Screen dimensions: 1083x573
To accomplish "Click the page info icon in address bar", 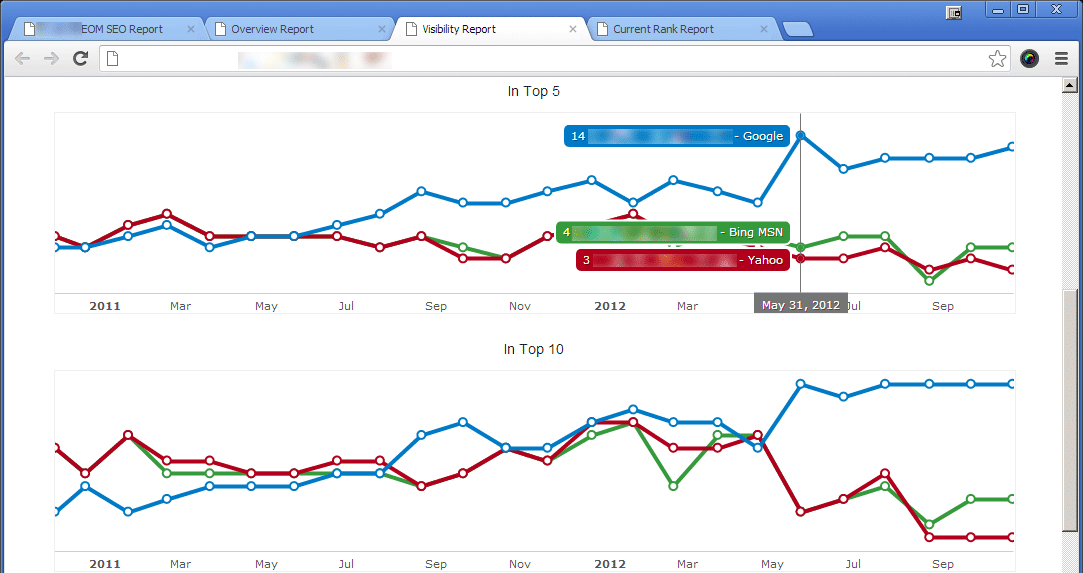I will click(x=113, y=59).
